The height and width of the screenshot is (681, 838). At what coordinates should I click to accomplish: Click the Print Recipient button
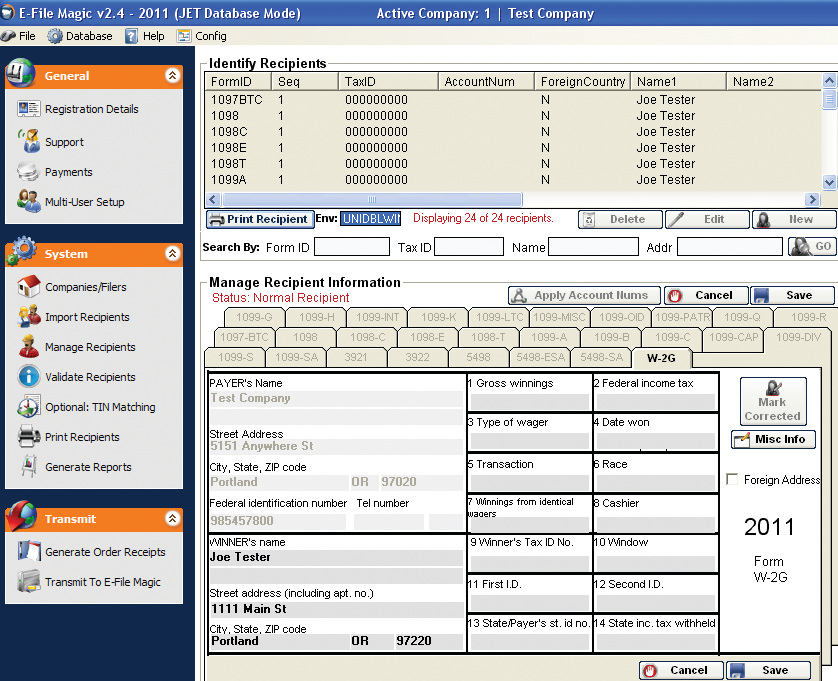click(x=258, y=219)
